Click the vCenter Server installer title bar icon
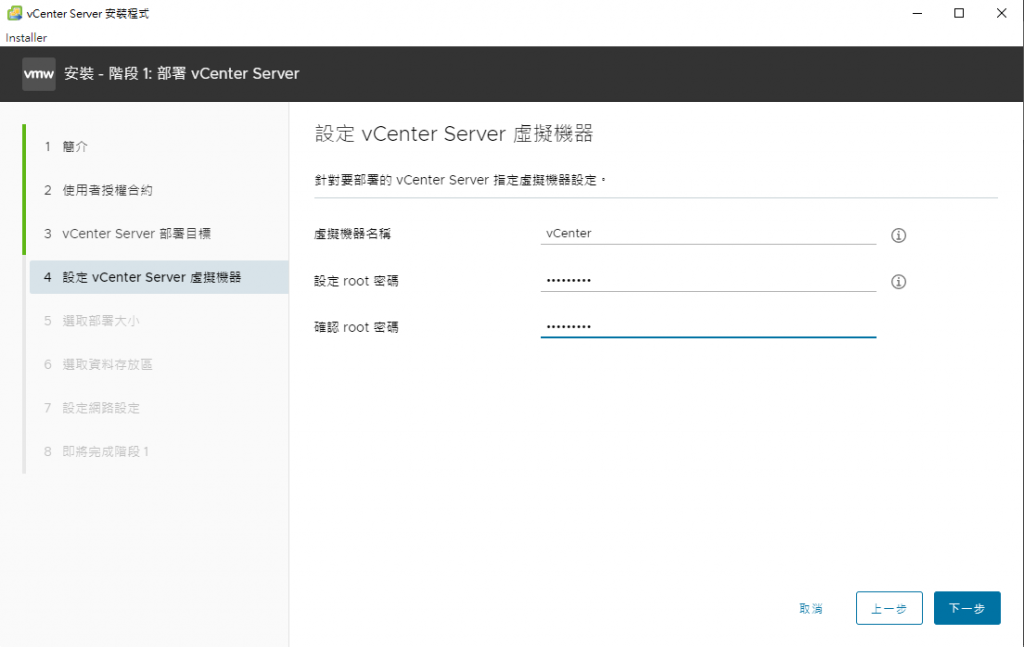 14,13
